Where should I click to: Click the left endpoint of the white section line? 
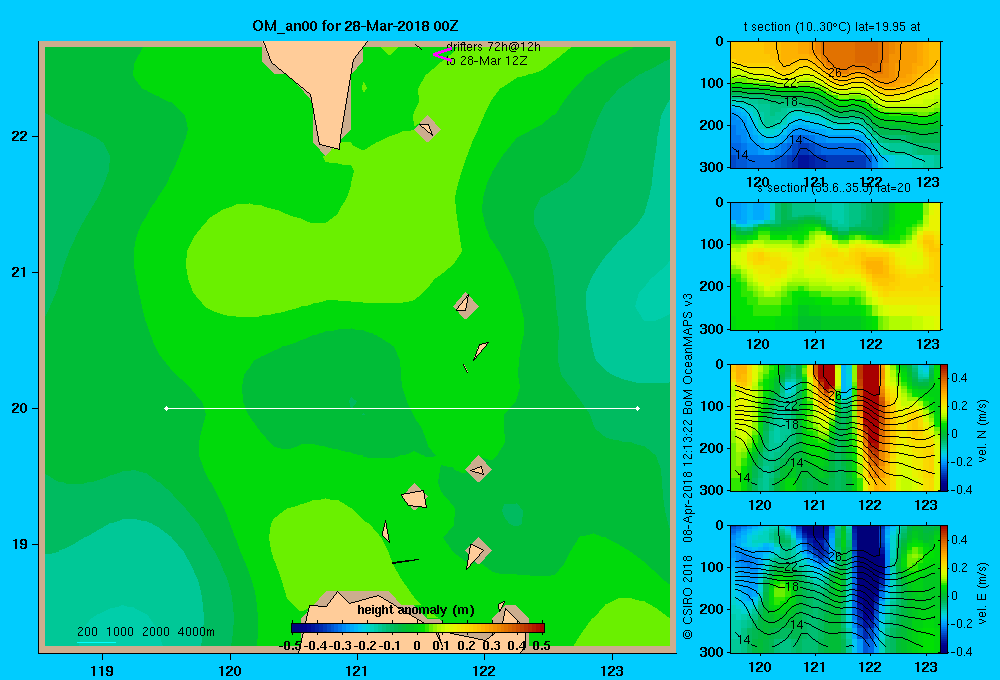[x=166, y=408]
